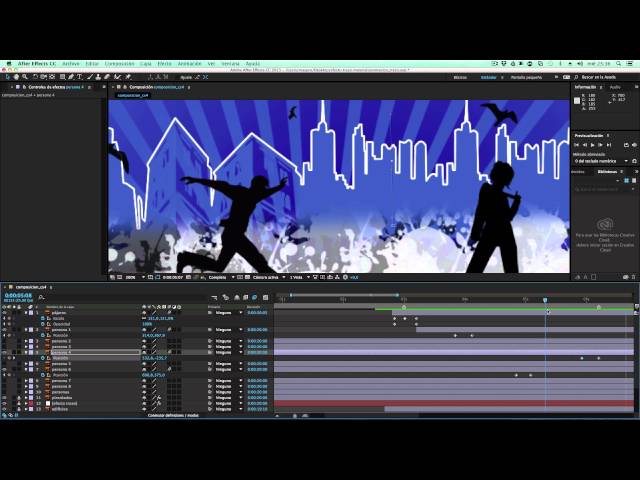
Task: Toggle shy layers hide icon in timeline
Action: click(x=237, y=298)
